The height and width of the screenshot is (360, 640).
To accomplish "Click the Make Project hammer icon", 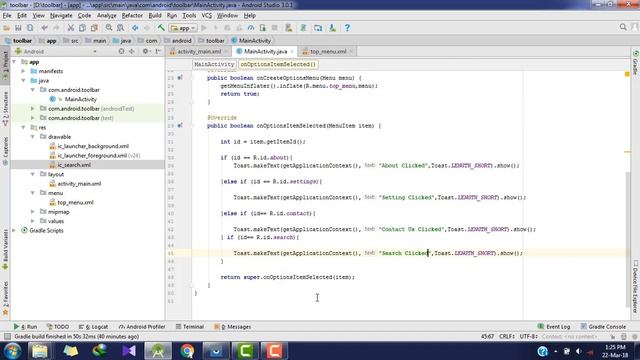I will pos(161,28).
